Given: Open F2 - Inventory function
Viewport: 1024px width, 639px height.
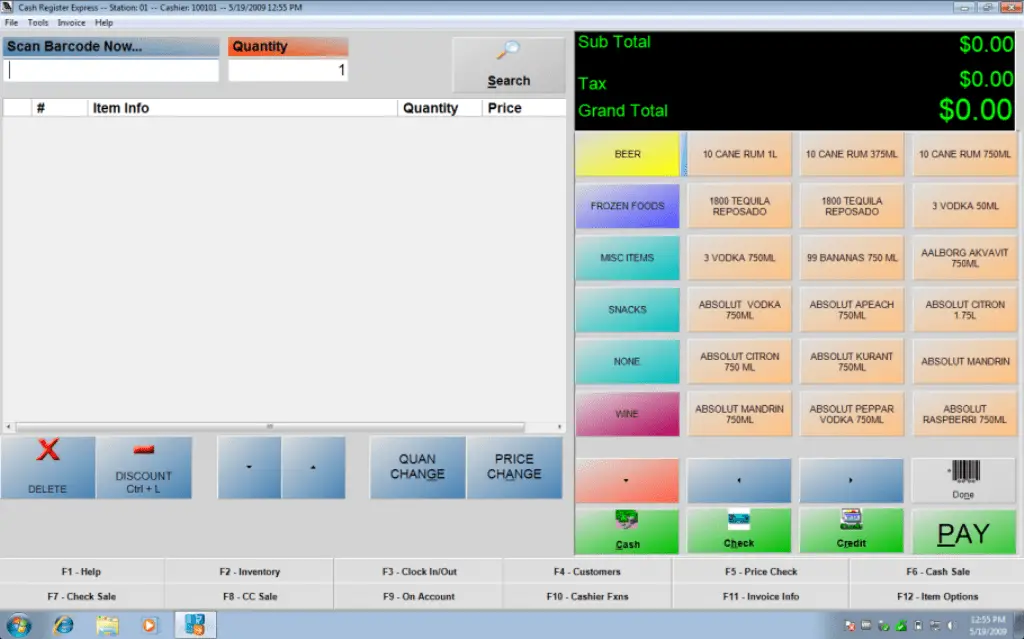Looking at the screenshot, I should (x=249, y=572).
